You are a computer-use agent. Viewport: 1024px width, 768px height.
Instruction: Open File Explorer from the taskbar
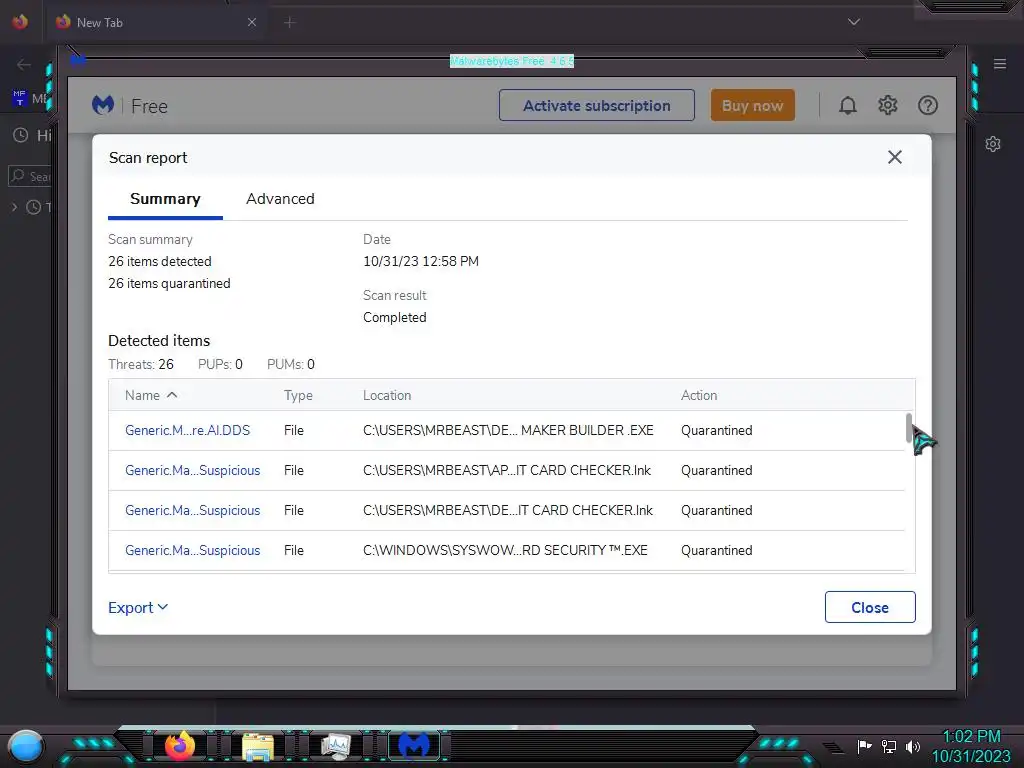(258, 746)
